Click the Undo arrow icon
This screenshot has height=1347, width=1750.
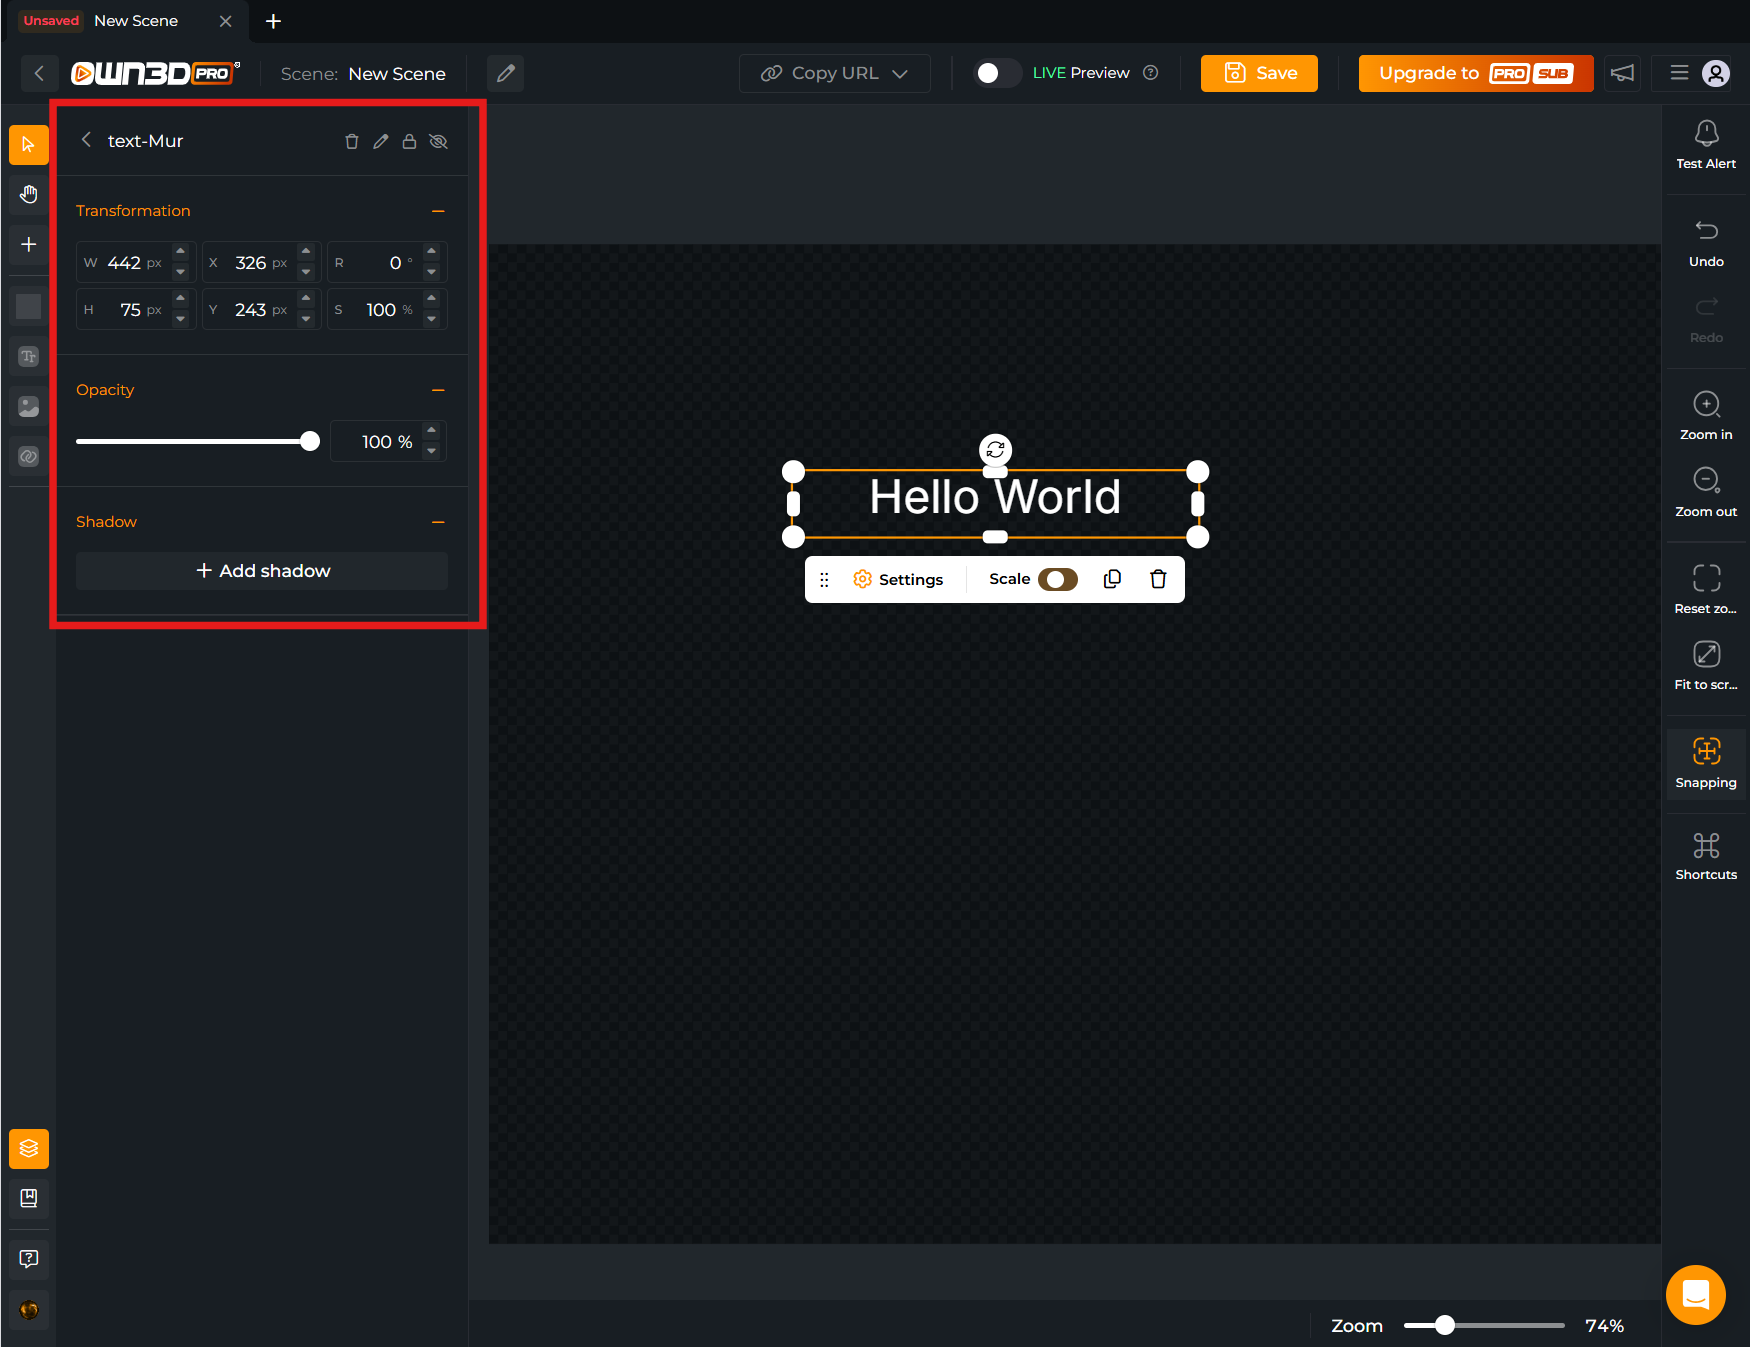point(1706,231)
